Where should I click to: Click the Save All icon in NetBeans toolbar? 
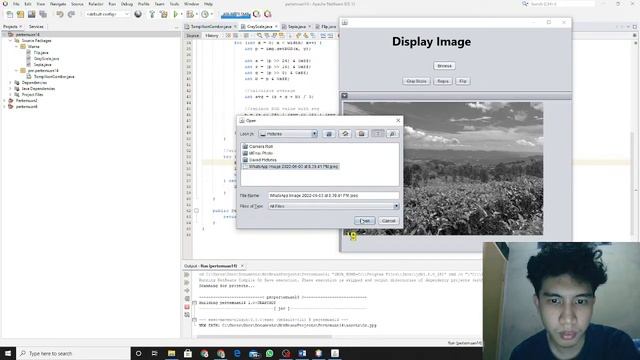[42, 14]
